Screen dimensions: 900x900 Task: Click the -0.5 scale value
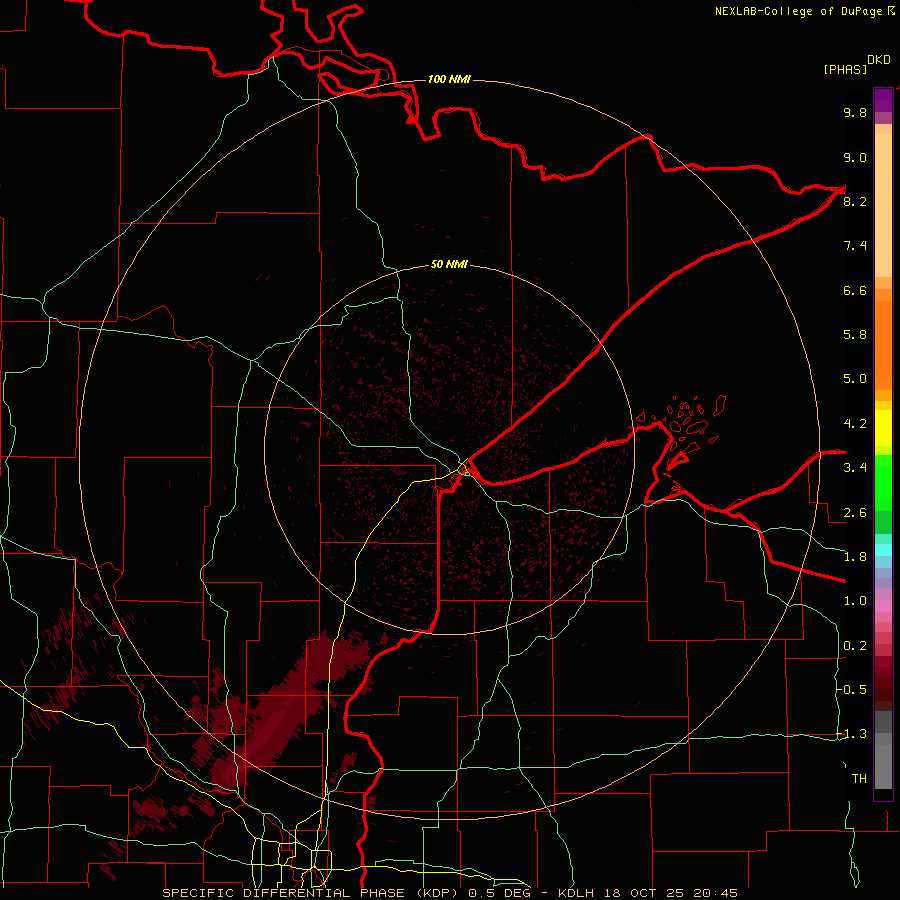click(852, 689)
